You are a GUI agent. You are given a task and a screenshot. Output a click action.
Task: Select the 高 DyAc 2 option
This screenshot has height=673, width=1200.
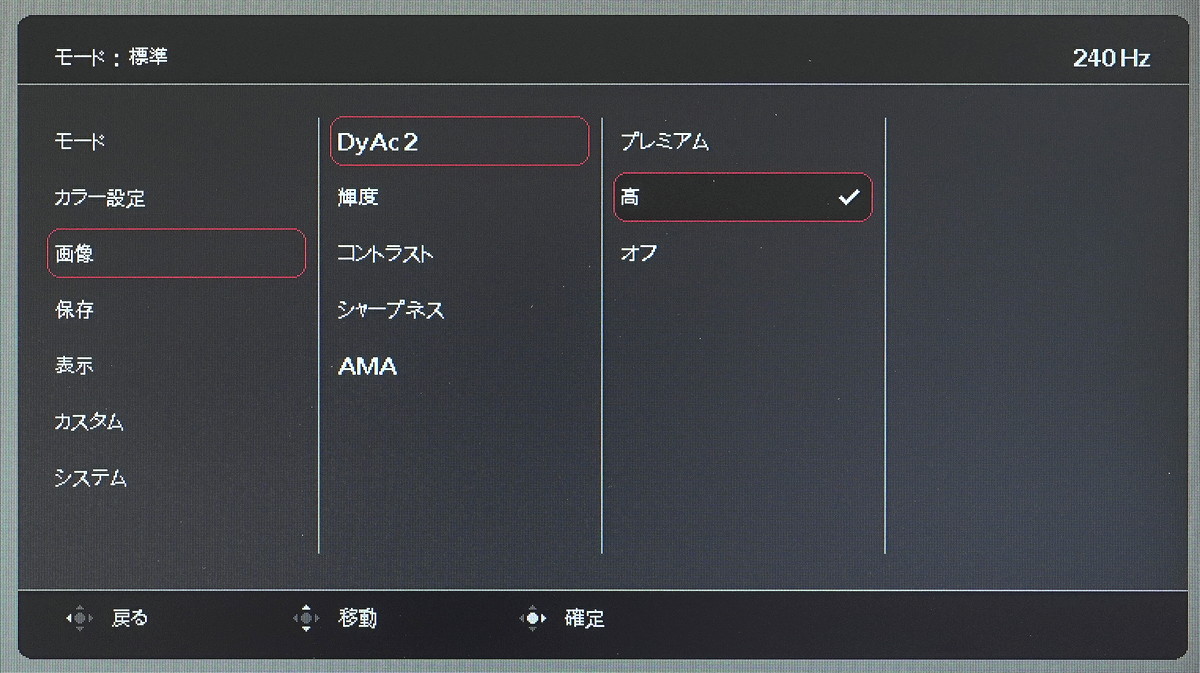(743, 198)
